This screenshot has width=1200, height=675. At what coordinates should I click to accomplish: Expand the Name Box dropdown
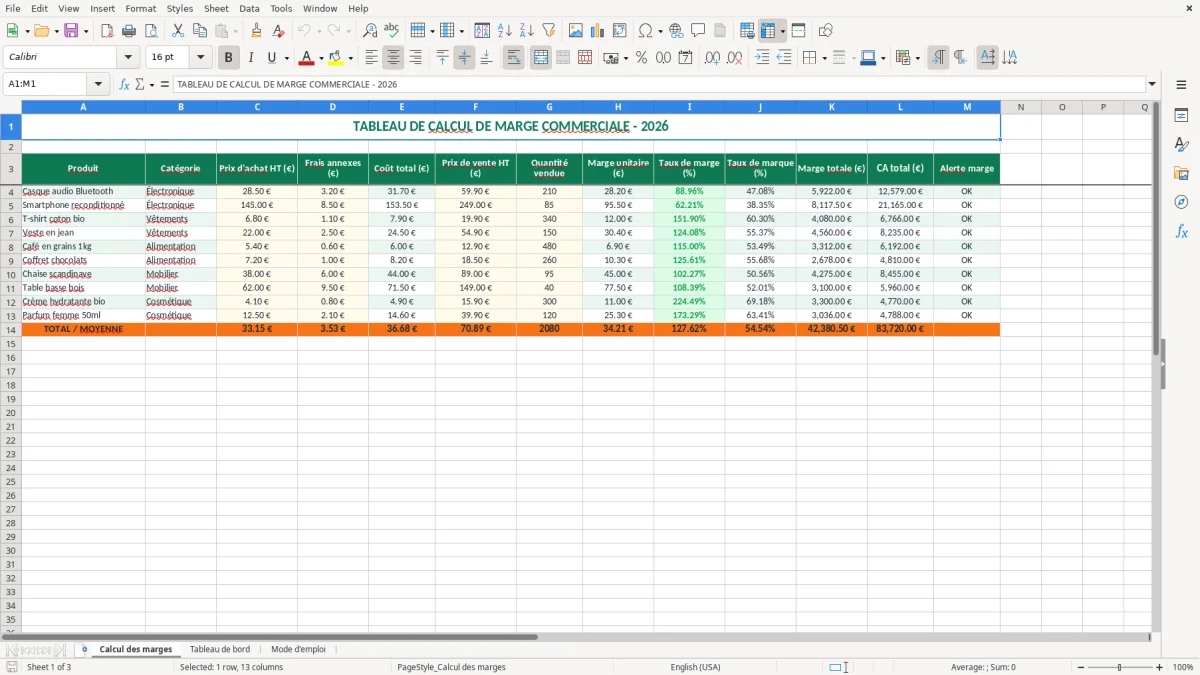tap(98, 84)
